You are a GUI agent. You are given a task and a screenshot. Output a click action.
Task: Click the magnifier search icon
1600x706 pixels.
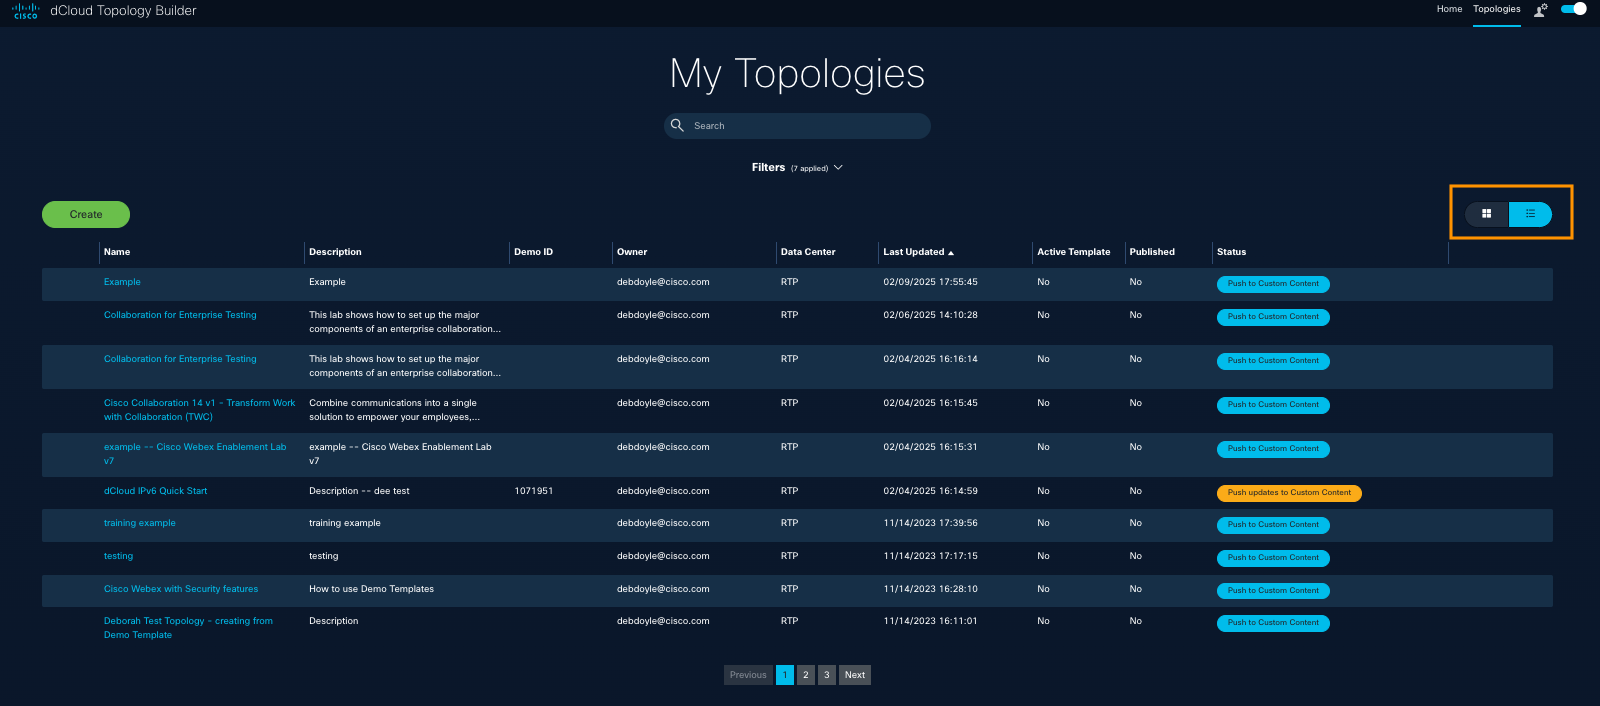tap(677, 125)
